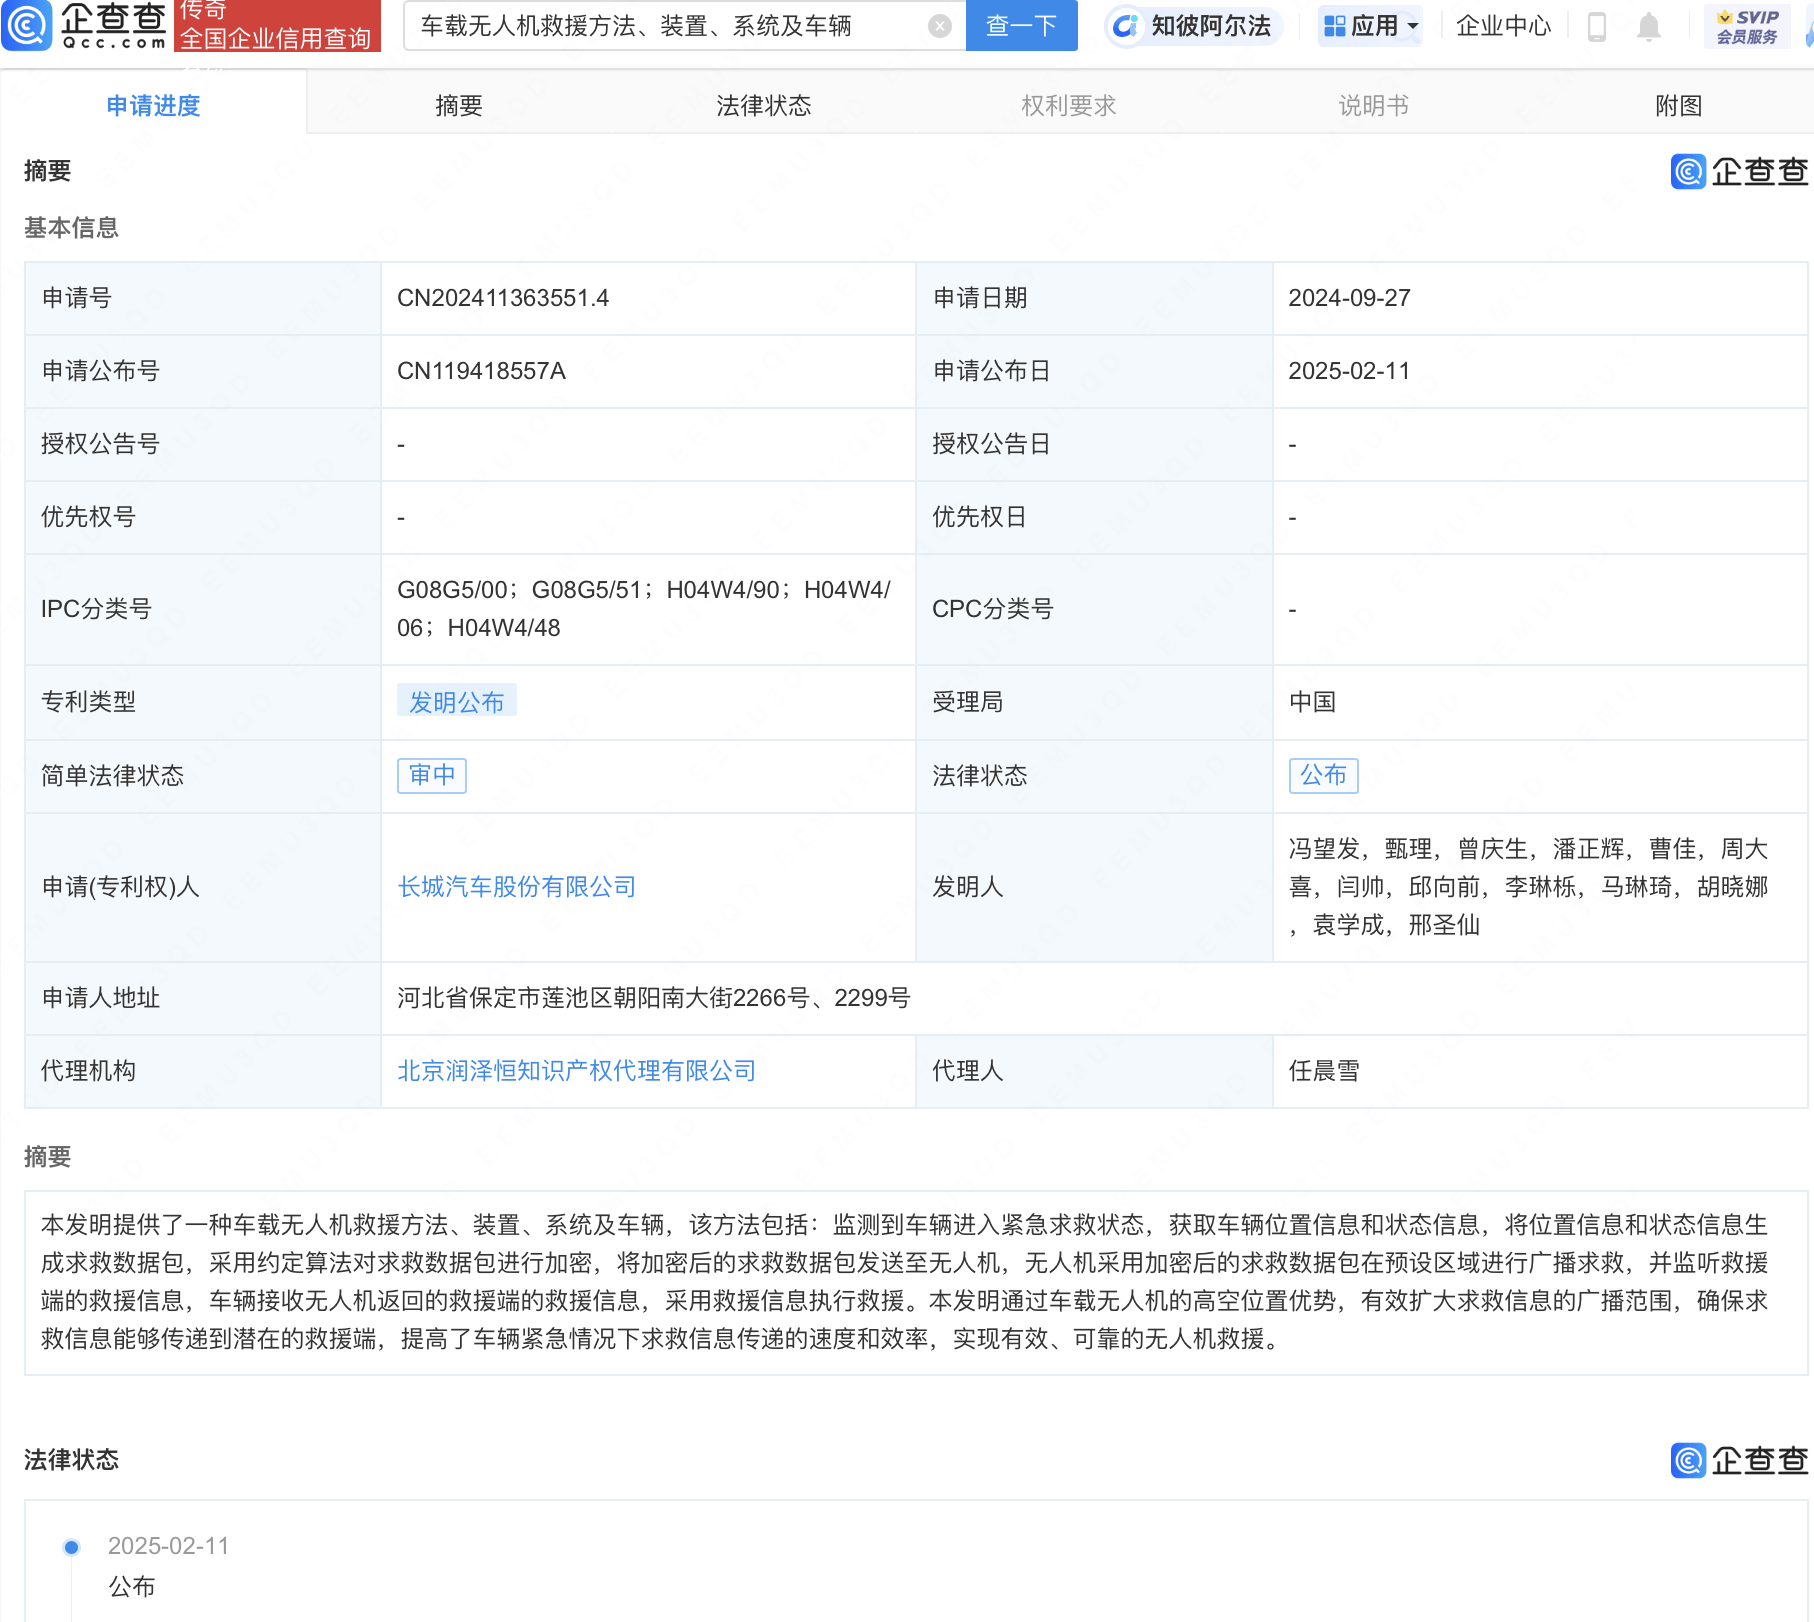The image size is (1814, 1622).
Task: Select publication date 2025-02-11 in table
Action: pyautogui.click(x=1349, y=371)
